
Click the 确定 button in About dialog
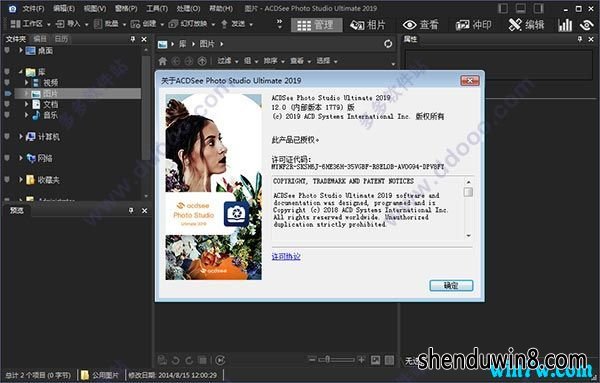[451, 285]
